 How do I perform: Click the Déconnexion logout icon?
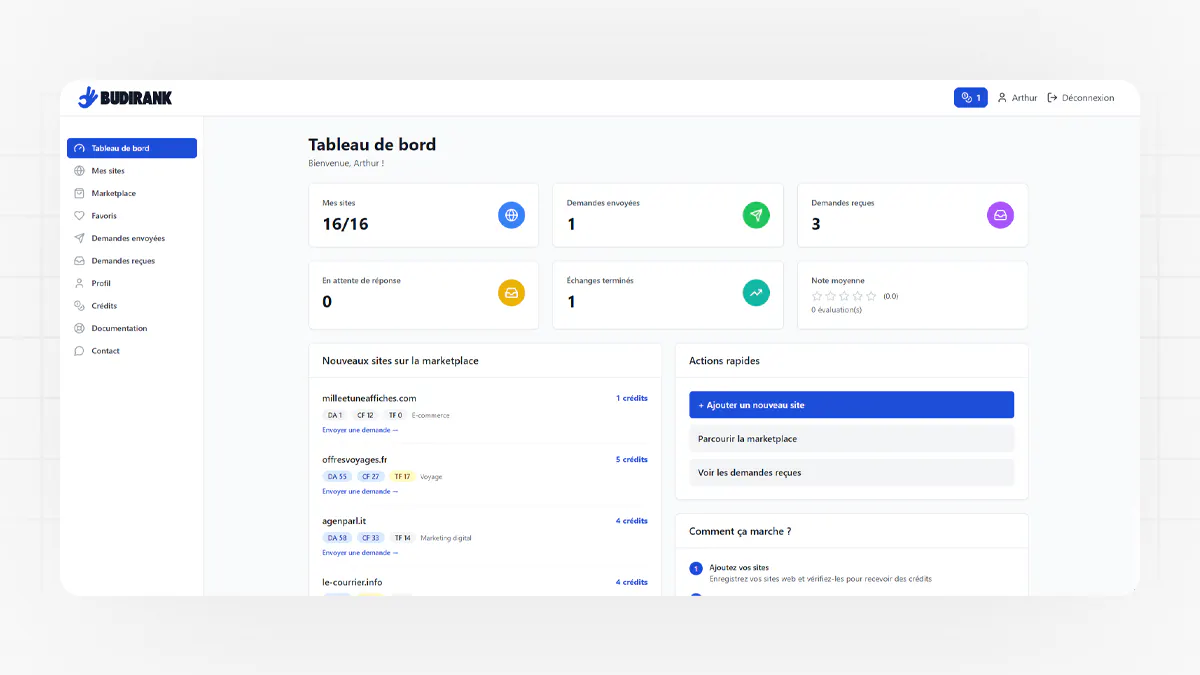coord(1052,98)
